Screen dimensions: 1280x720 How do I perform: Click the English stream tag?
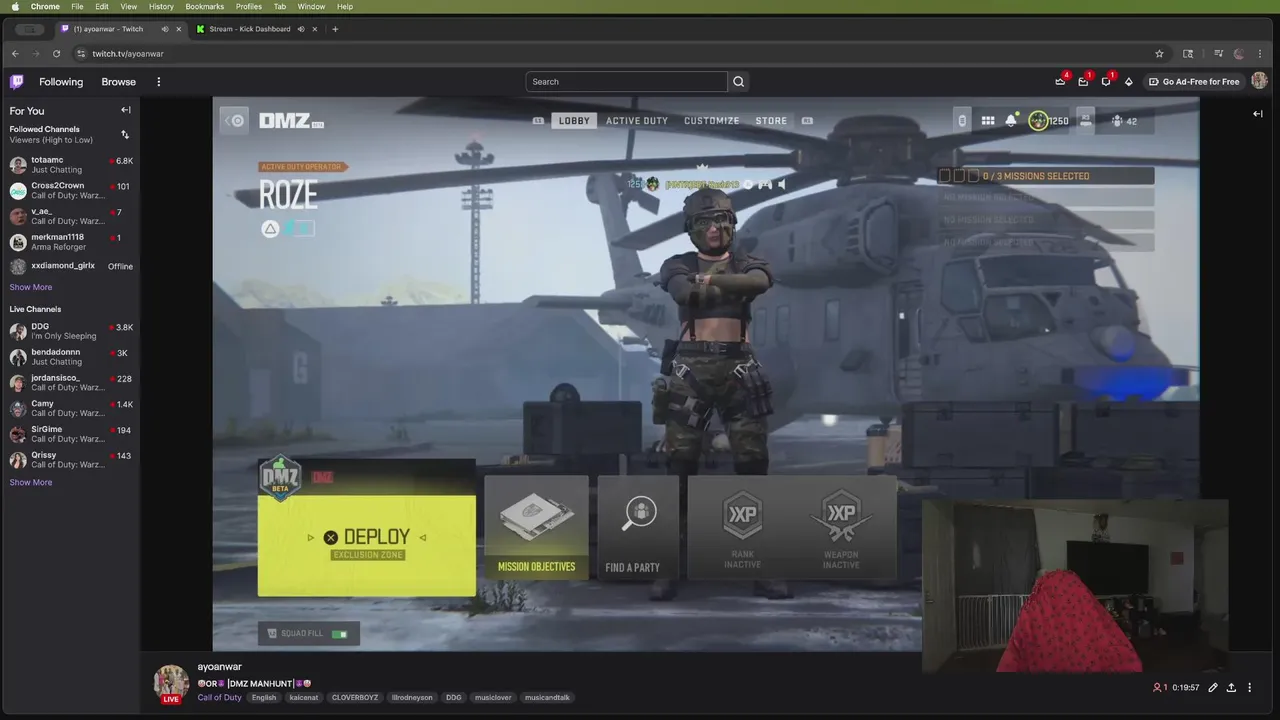coord(264,697)
